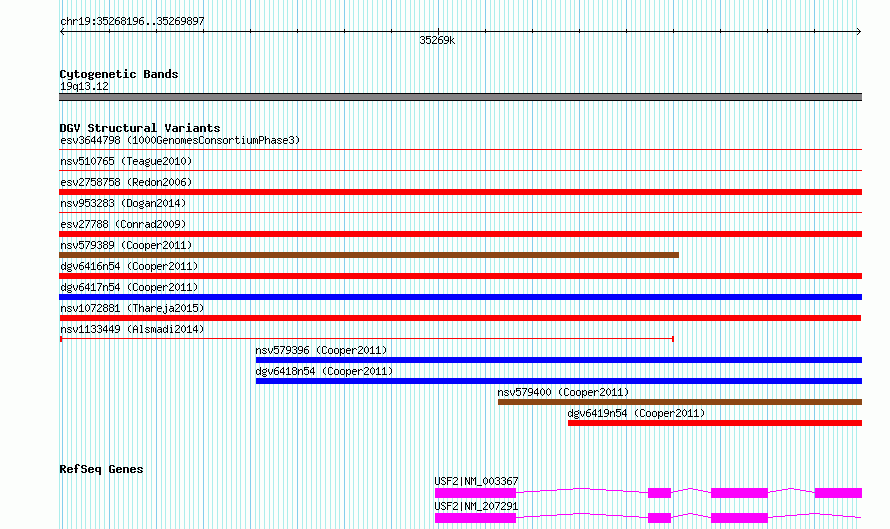This screenshot has width=890, height=529.
Task: Select the blue bar for nsv579396
Action: click(x=559, y=360)
